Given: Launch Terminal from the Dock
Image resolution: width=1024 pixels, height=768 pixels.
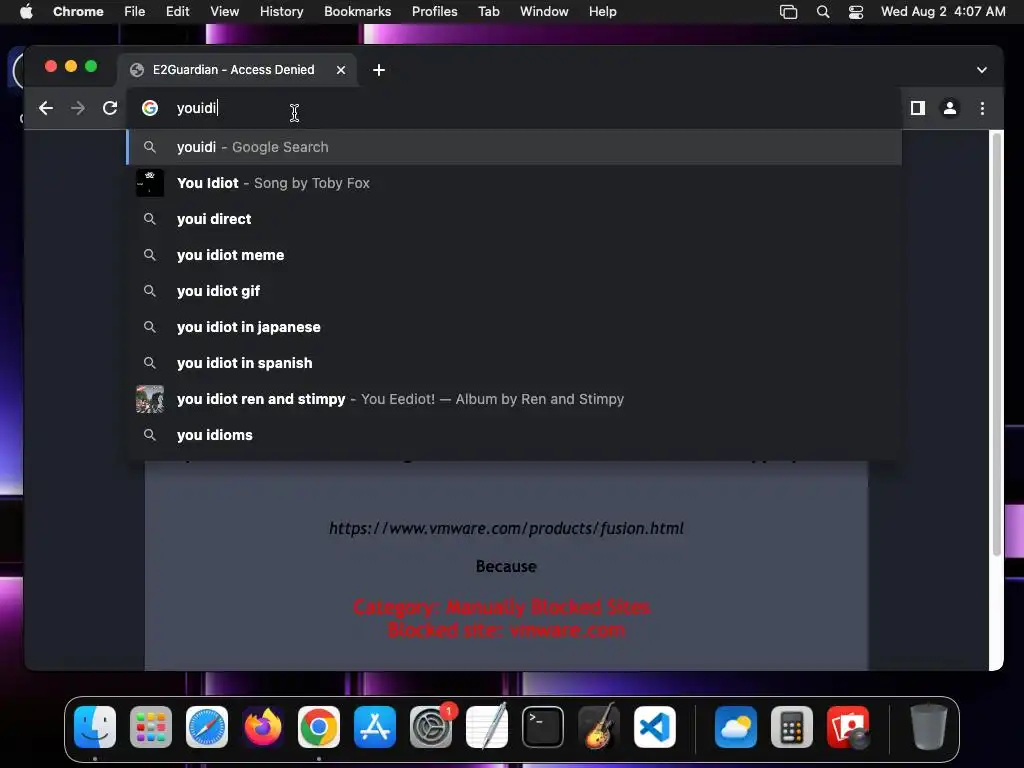Looking at the screenshot, I should (543, 727).
